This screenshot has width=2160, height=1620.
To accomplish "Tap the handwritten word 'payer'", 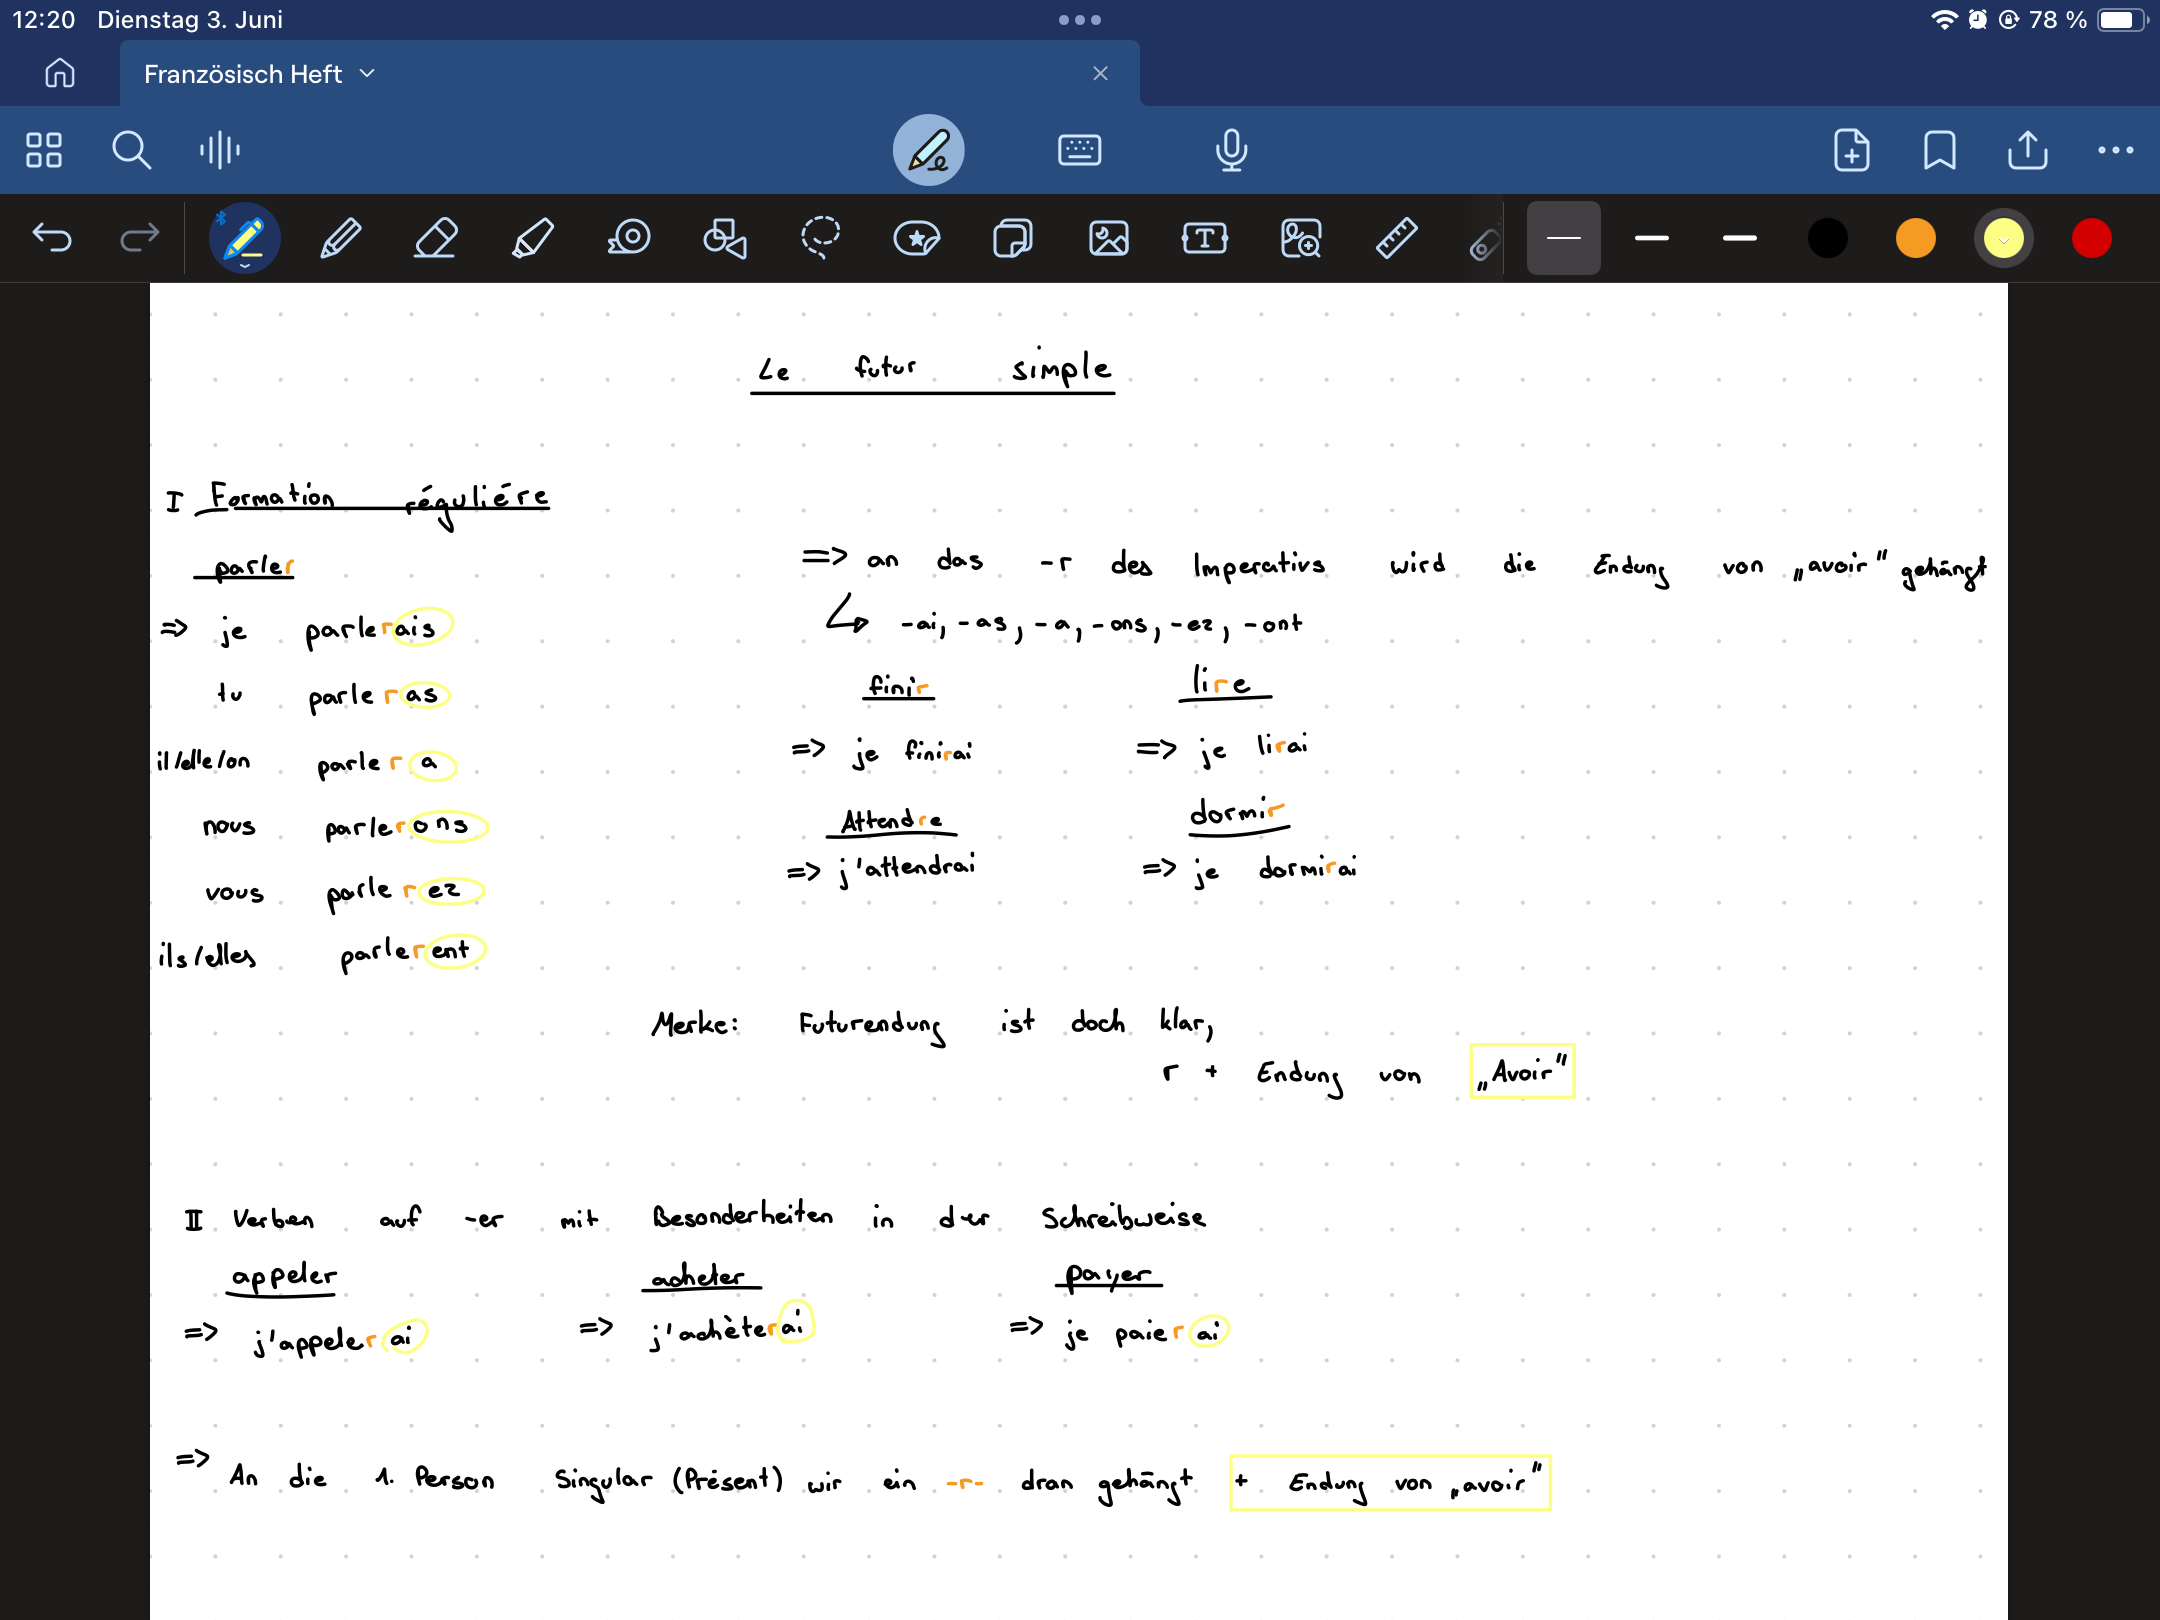I will pyautogui.click(x=1109, y=1275).
